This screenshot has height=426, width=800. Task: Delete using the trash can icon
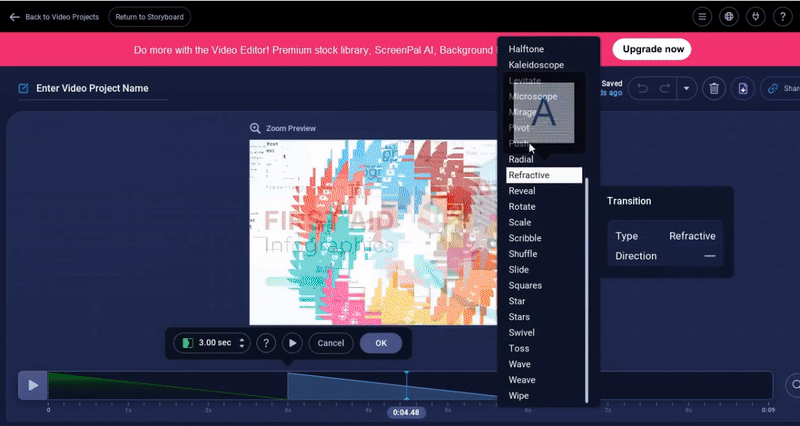point(714,89)
